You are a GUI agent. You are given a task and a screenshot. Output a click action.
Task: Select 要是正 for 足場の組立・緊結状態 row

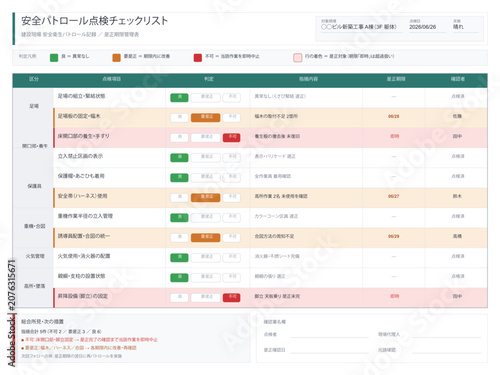point(205,97)
